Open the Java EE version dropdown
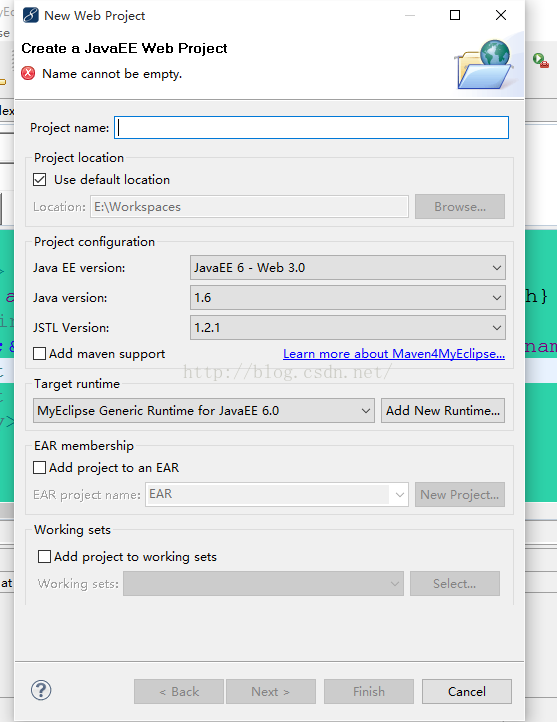Viewport: 557px width, 722px height. tap(348, 268)
